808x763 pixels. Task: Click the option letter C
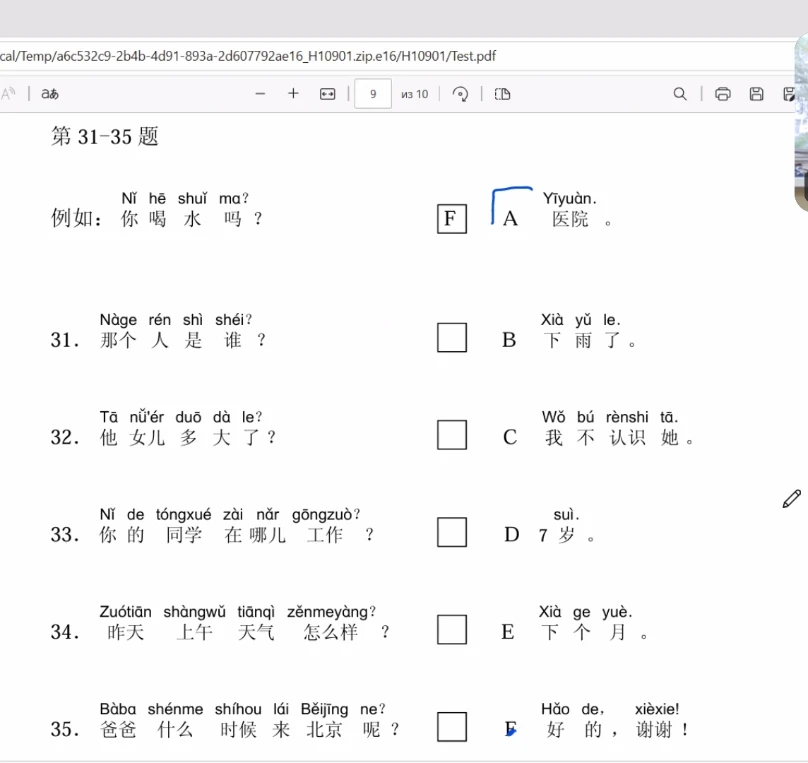510,437
